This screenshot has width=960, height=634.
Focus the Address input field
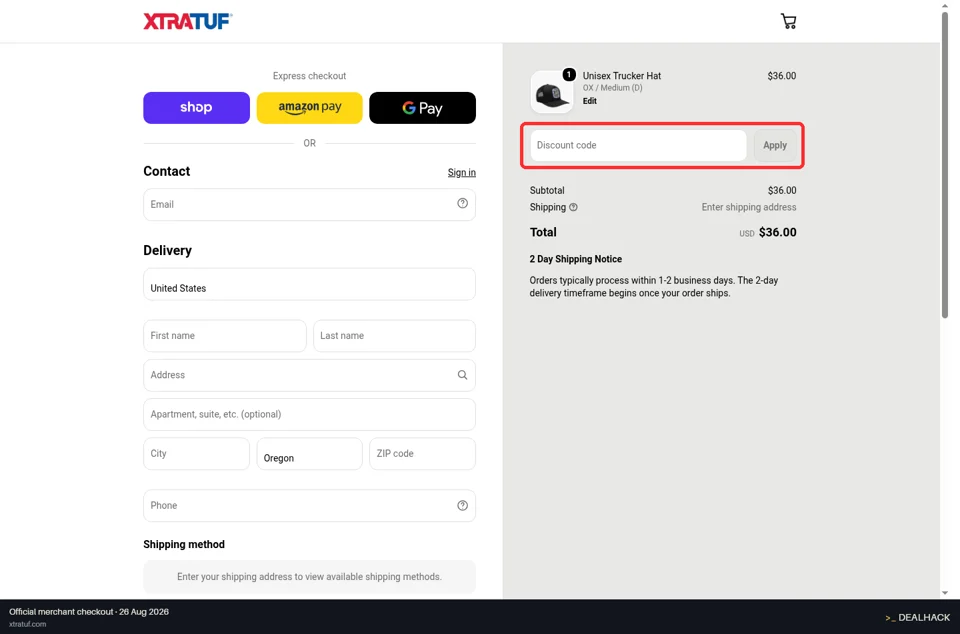coord(309,375)
